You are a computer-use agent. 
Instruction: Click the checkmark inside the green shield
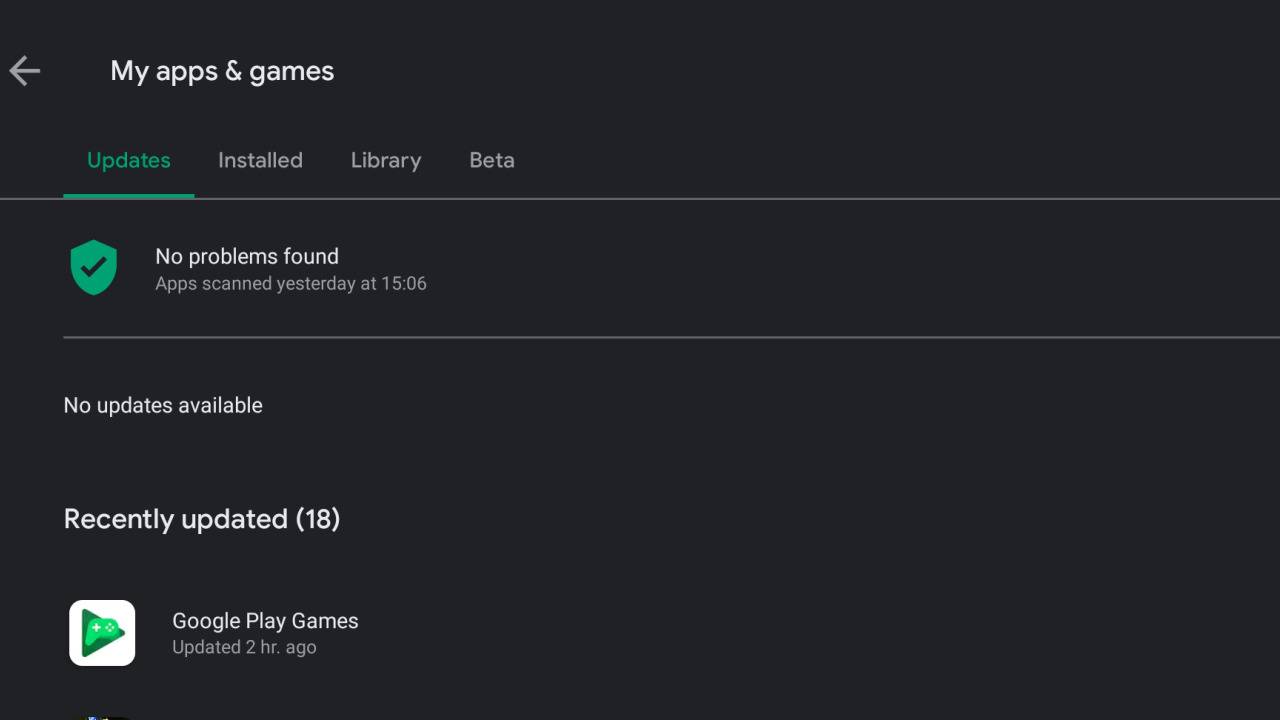click(x=94, y=267)
